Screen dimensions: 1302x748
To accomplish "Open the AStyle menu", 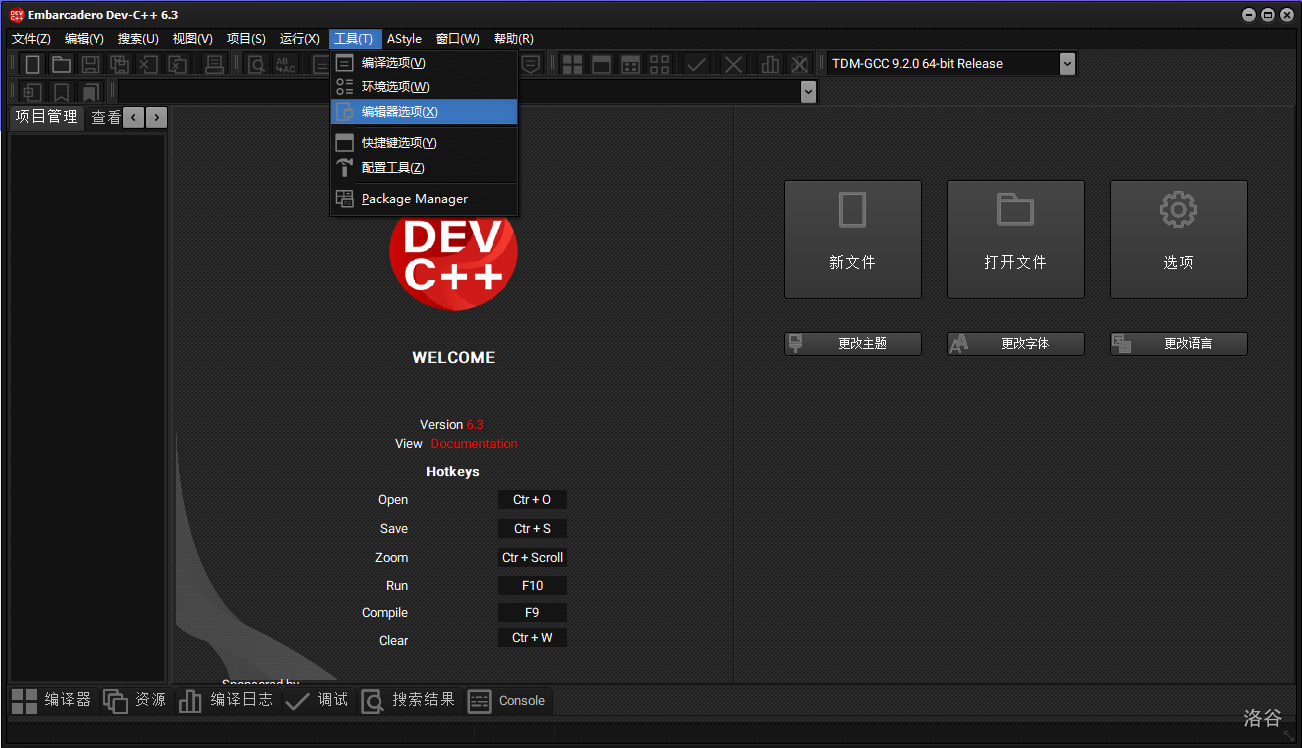I will click(404, 39).
